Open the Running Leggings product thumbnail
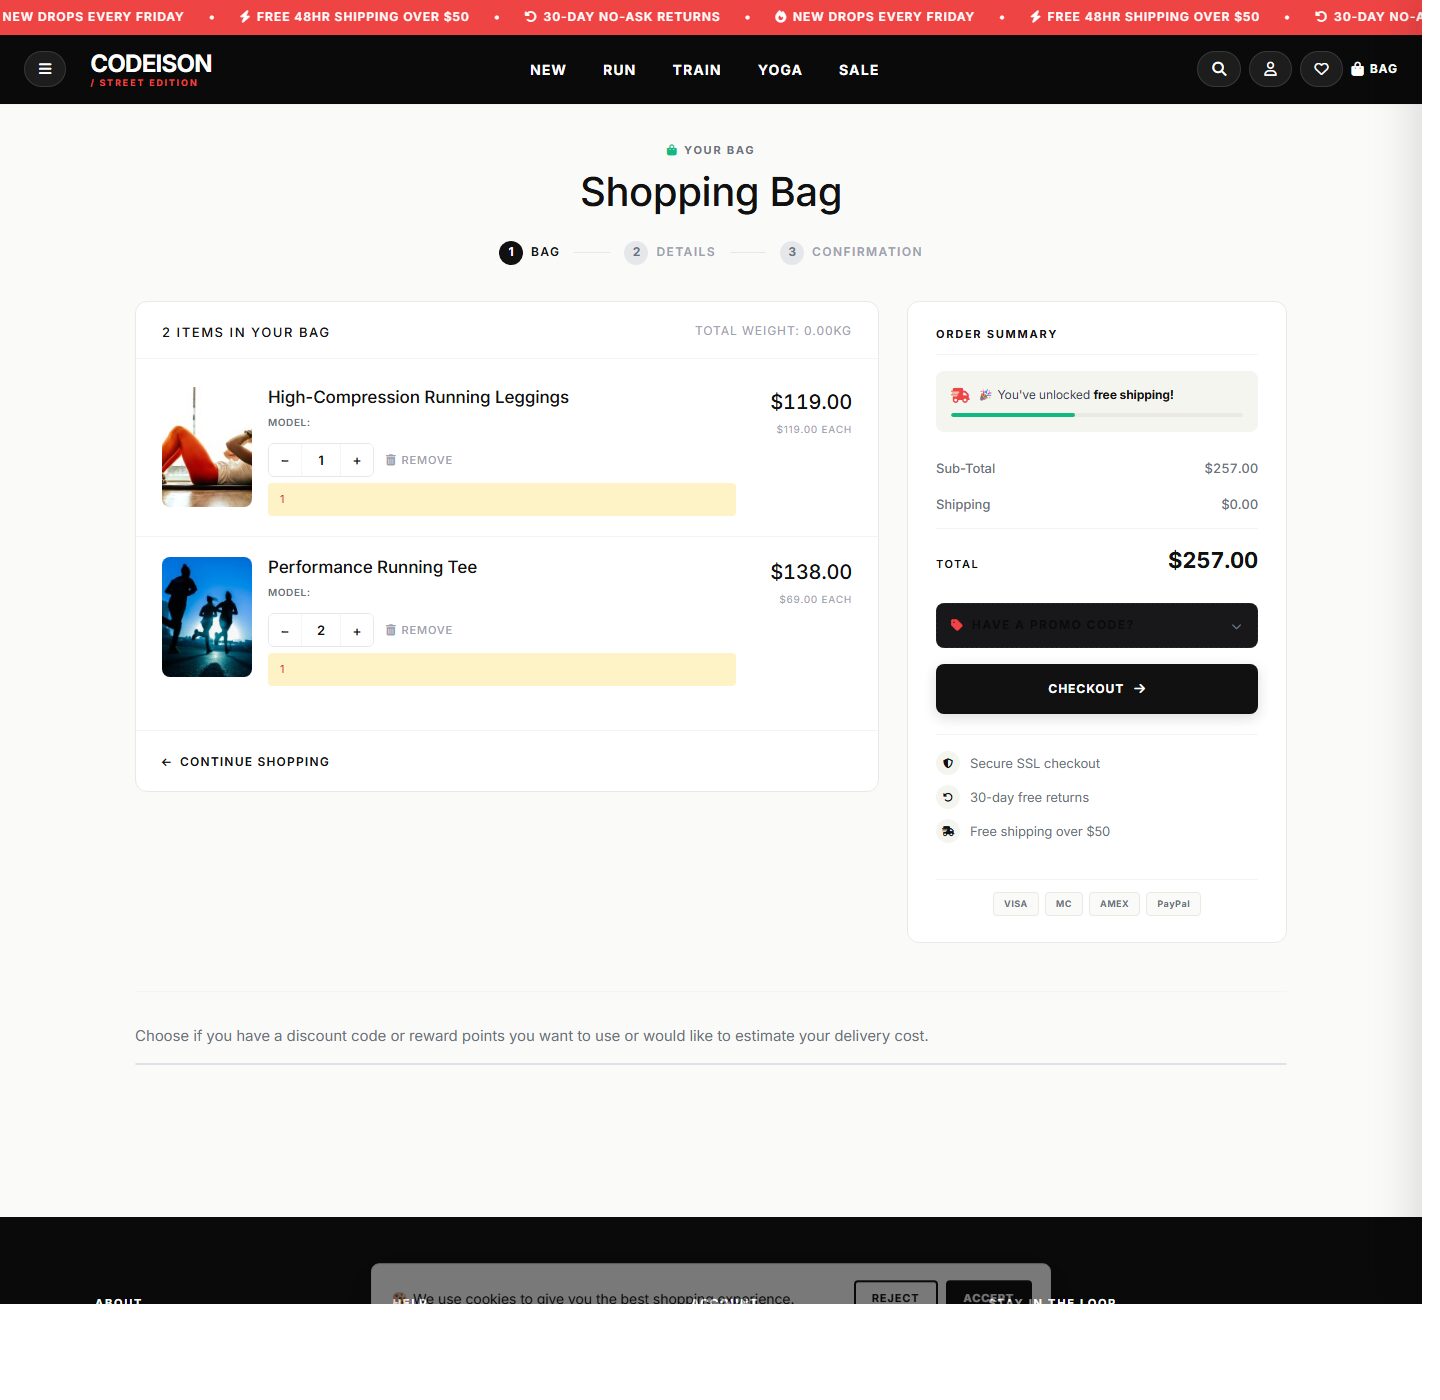The height and width of the screenshot is (1400, 1440). 207,447
